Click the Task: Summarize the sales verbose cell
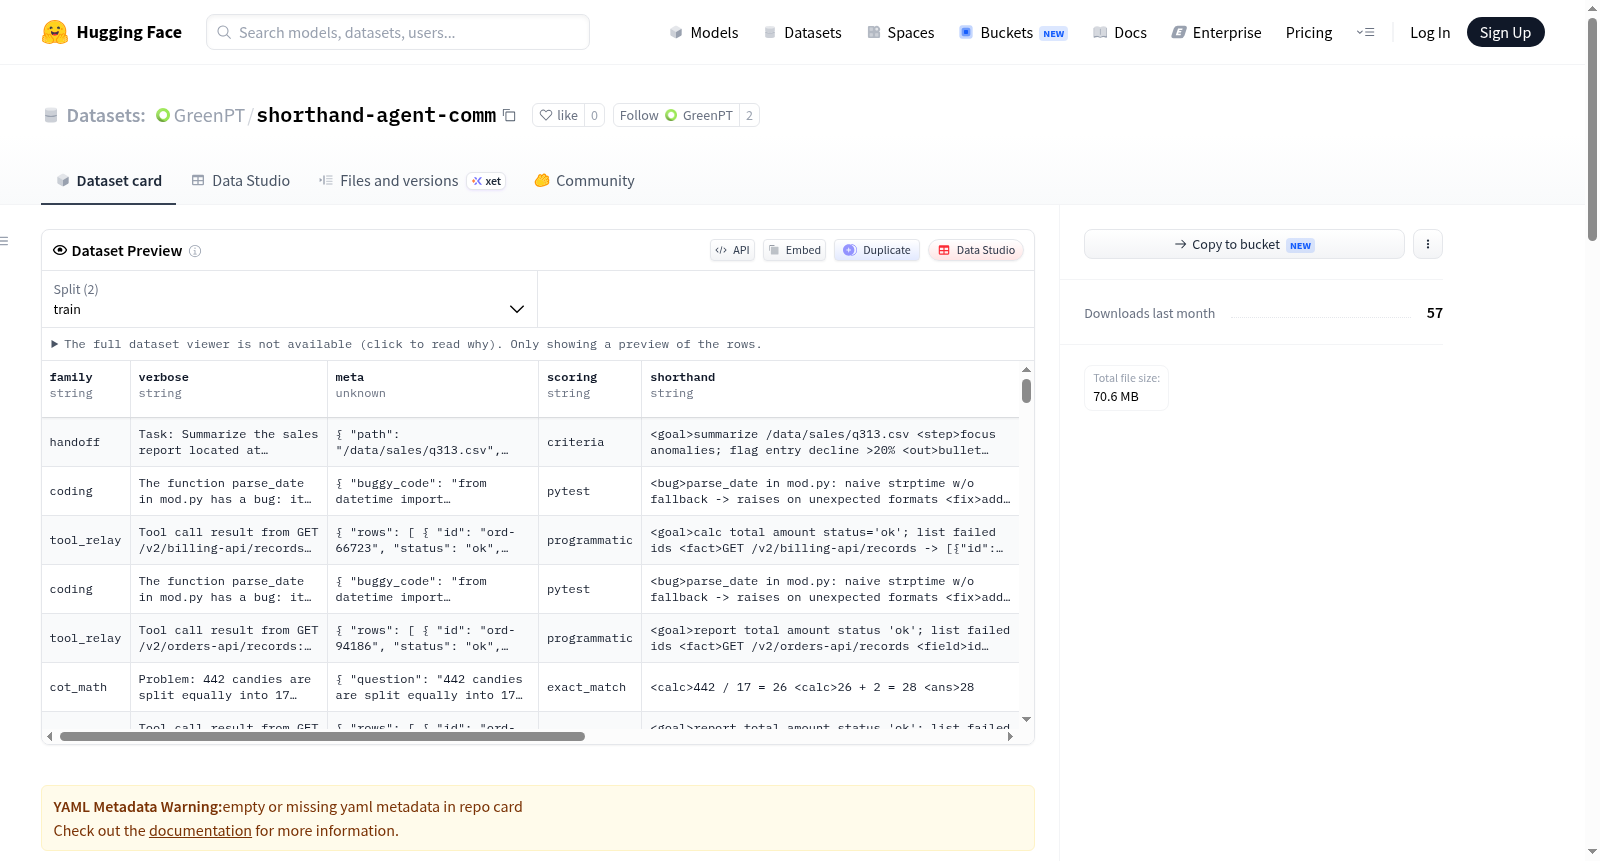This screenshot has height=861, width=1600. pos(229,442)
